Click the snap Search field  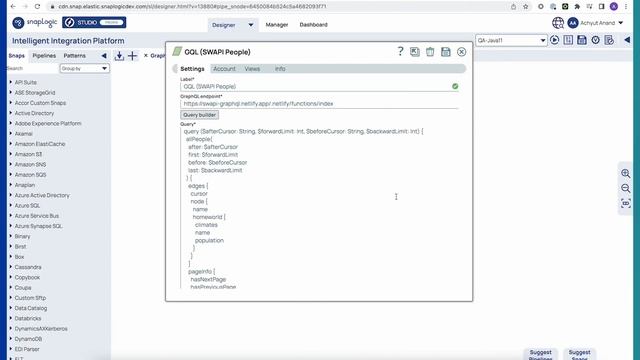click(33, 69)
